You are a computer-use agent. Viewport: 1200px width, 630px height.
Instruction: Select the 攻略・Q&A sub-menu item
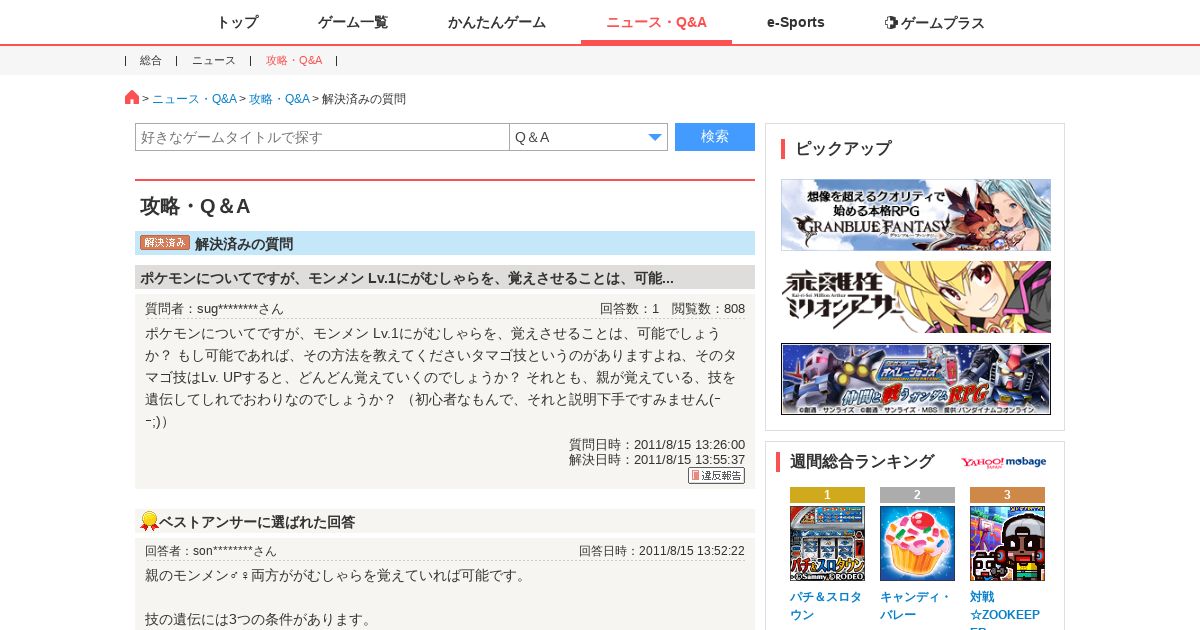click(x=294, y=60)
